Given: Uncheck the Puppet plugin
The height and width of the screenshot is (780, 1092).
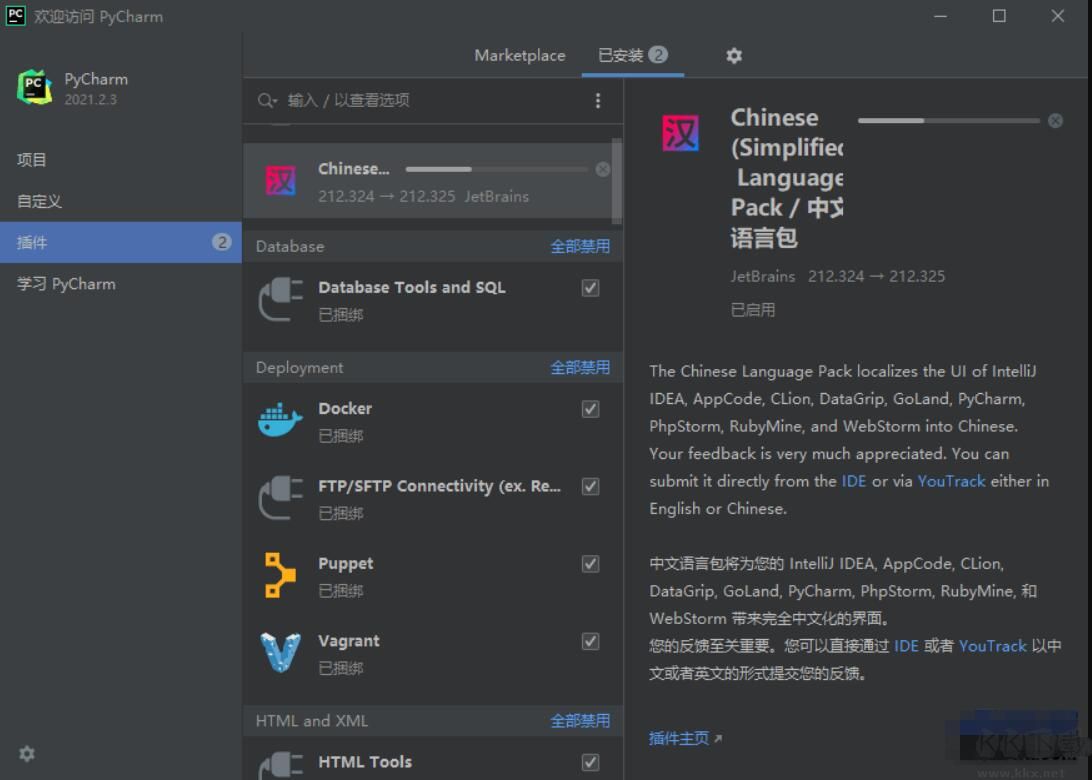Looking at the screenshot, I should pyautogui.click(x=590, y=564).
